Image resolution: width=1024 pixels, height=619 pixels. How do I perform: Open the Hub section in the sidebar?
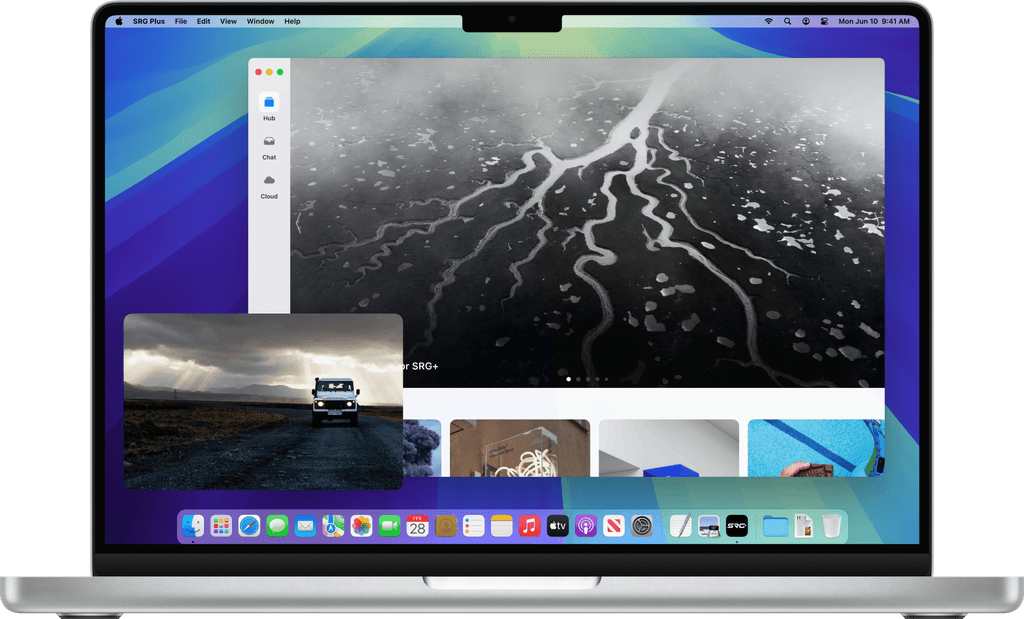(x=269, y=107)
